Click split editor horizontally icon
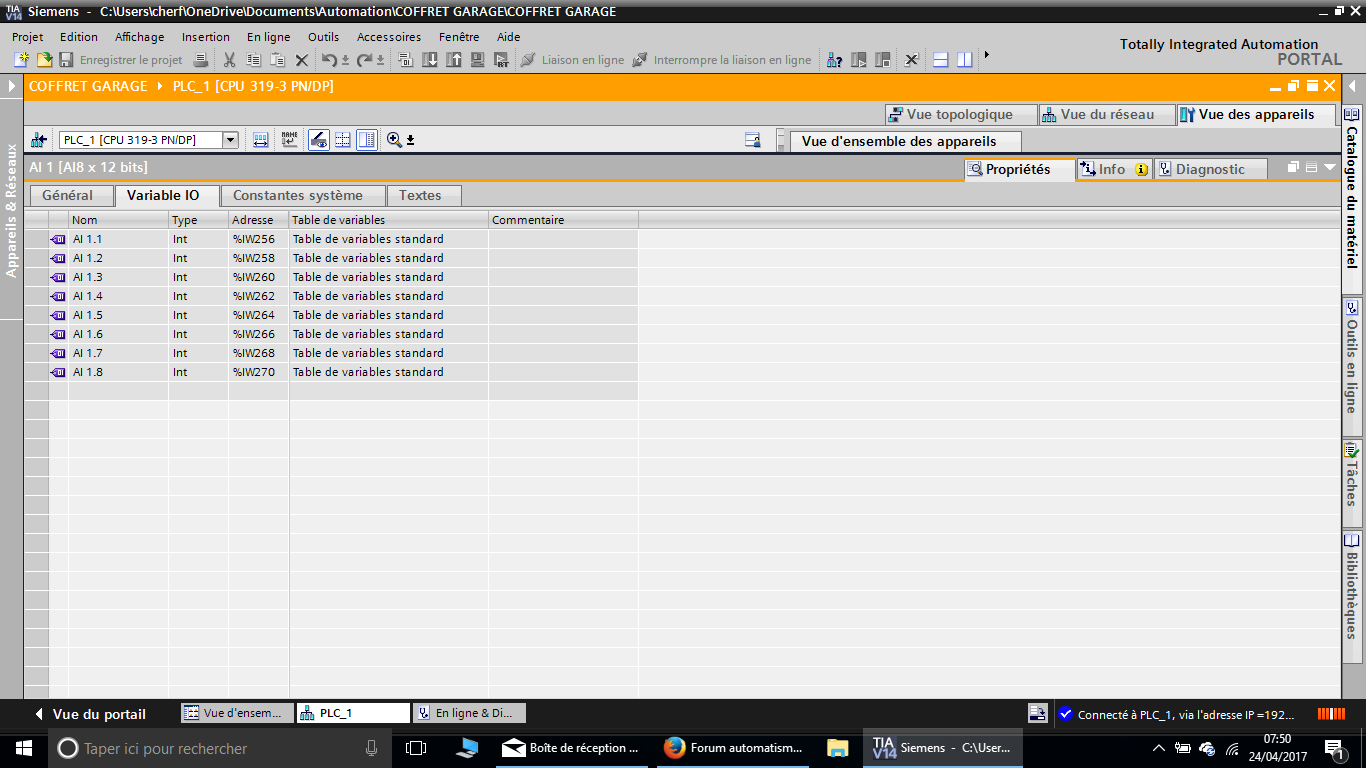 940,60
